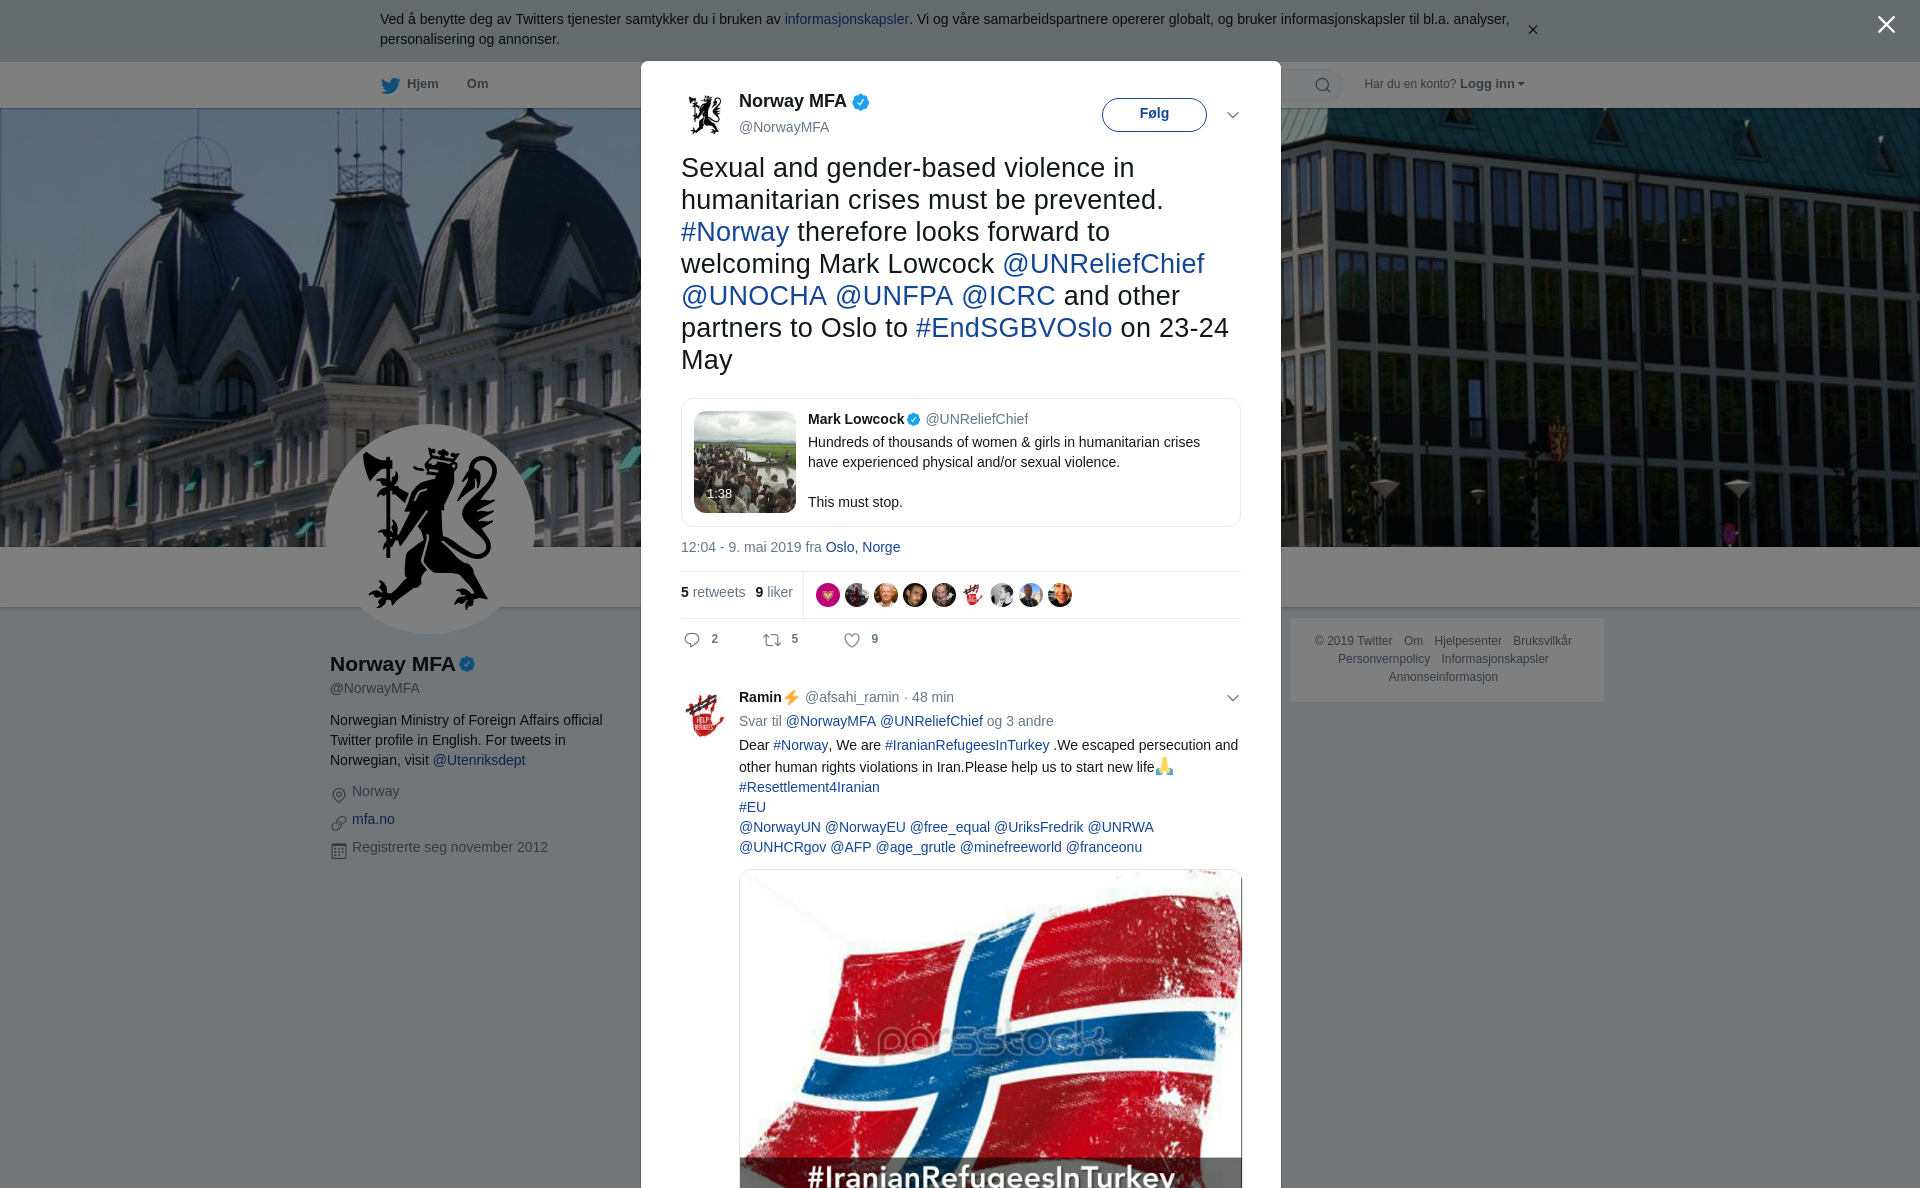Click the Oslo, Norge location link
1920x1188 pixels.
(x=863, y=547)
